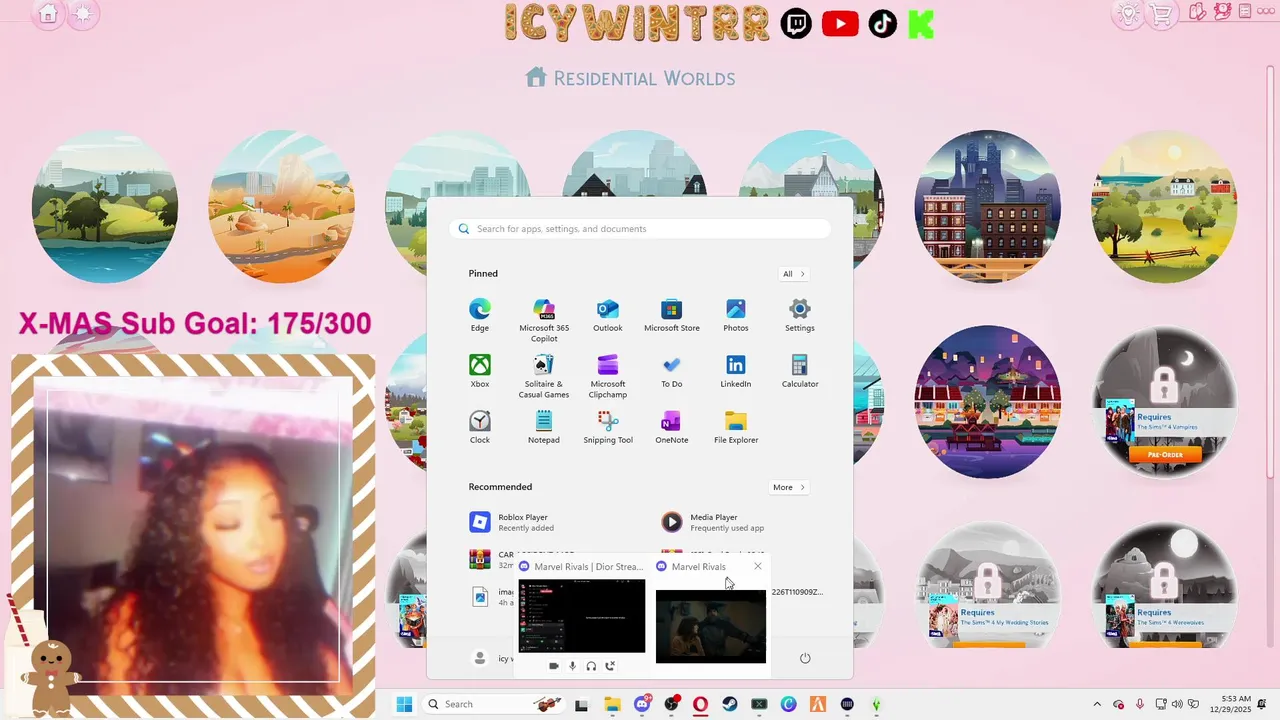Open the icy user account menu
This screenshot has width=1280, height=720.
492,658
